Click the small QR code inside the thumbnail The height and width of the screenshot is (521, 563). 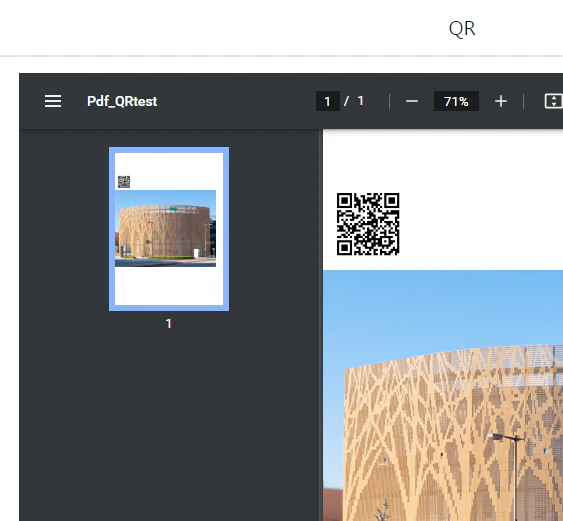124,182
